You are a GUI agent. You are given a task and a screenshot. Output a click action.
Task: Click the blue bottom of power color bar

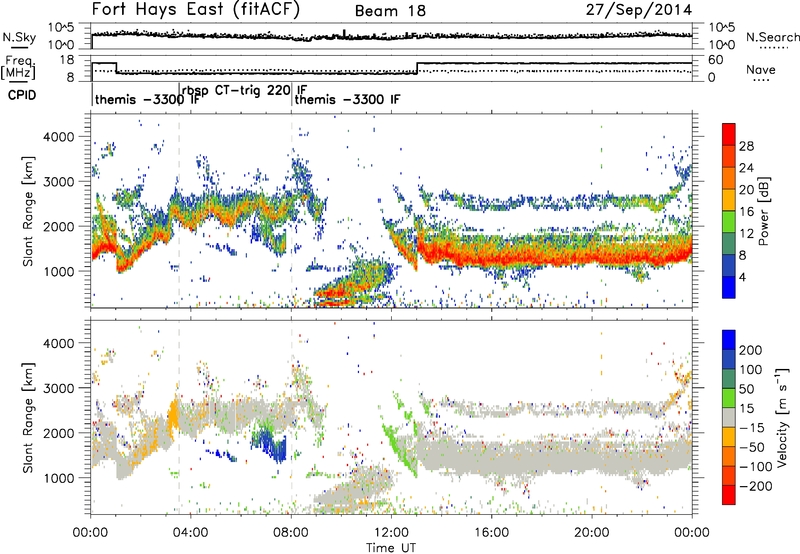click(x=729, y=287)
